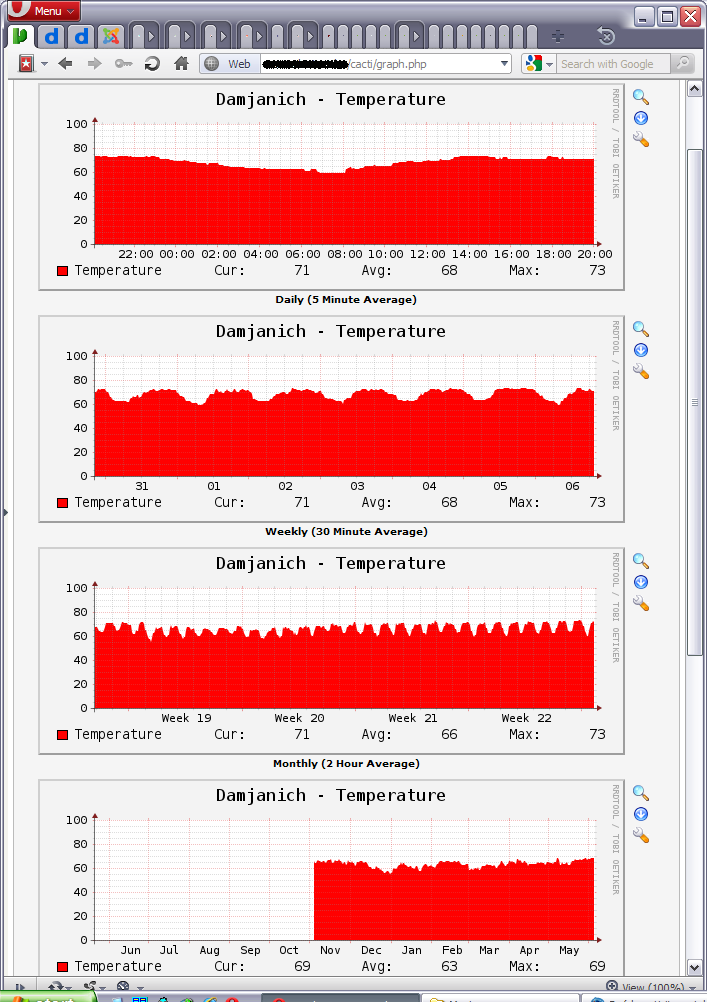Viewport: 707px width, 1002px height.
Task: Zoom the Daily temperature graph
Action: (641, 97)
